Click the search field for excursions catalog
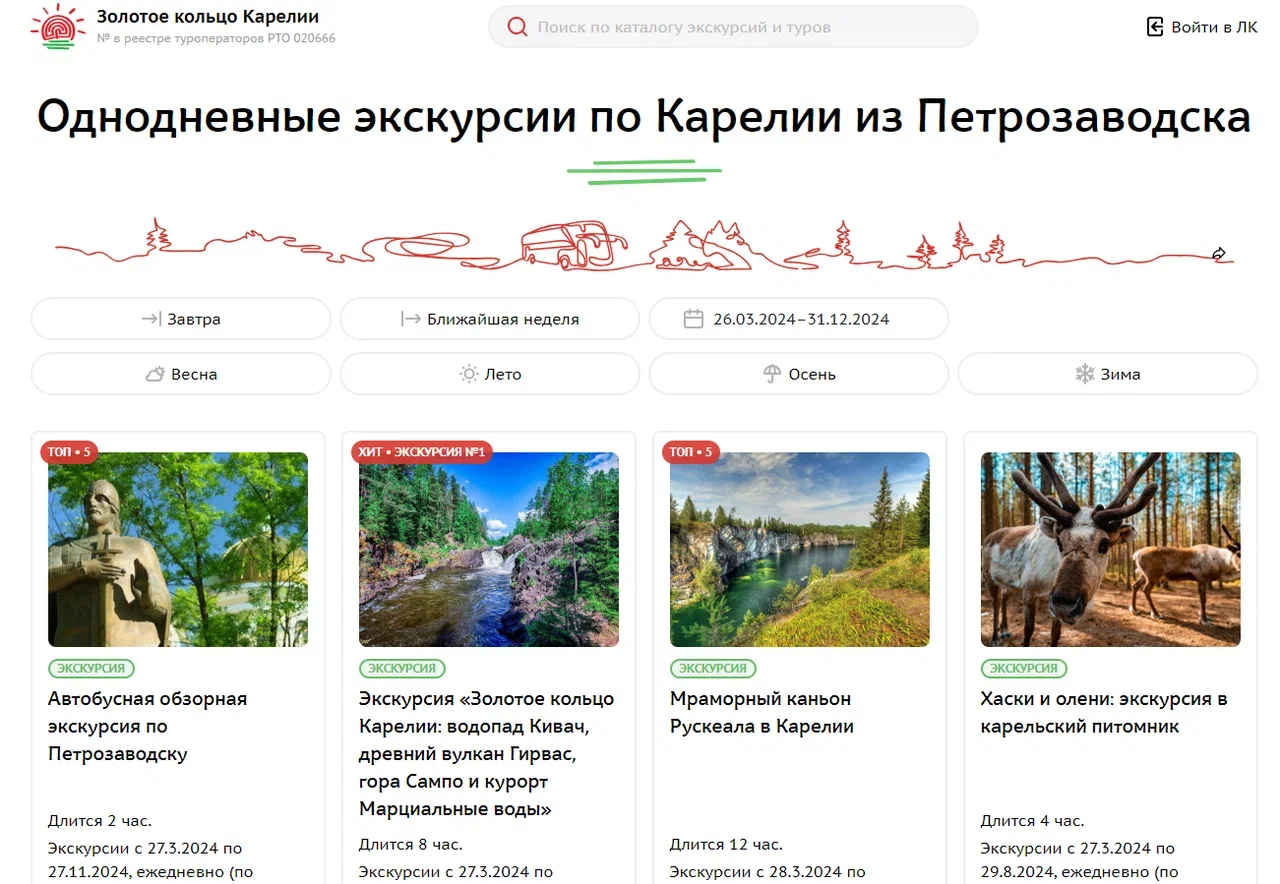The height and width of the screenshot is (884, 1280). [733, 27]
